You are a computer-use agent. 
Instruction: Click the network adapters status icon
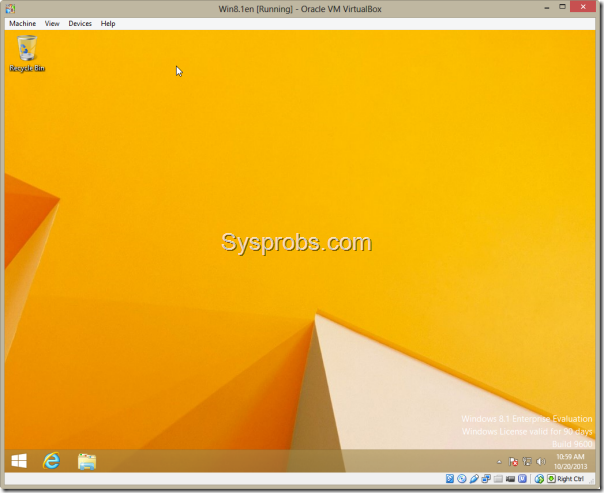pos(486,478)
